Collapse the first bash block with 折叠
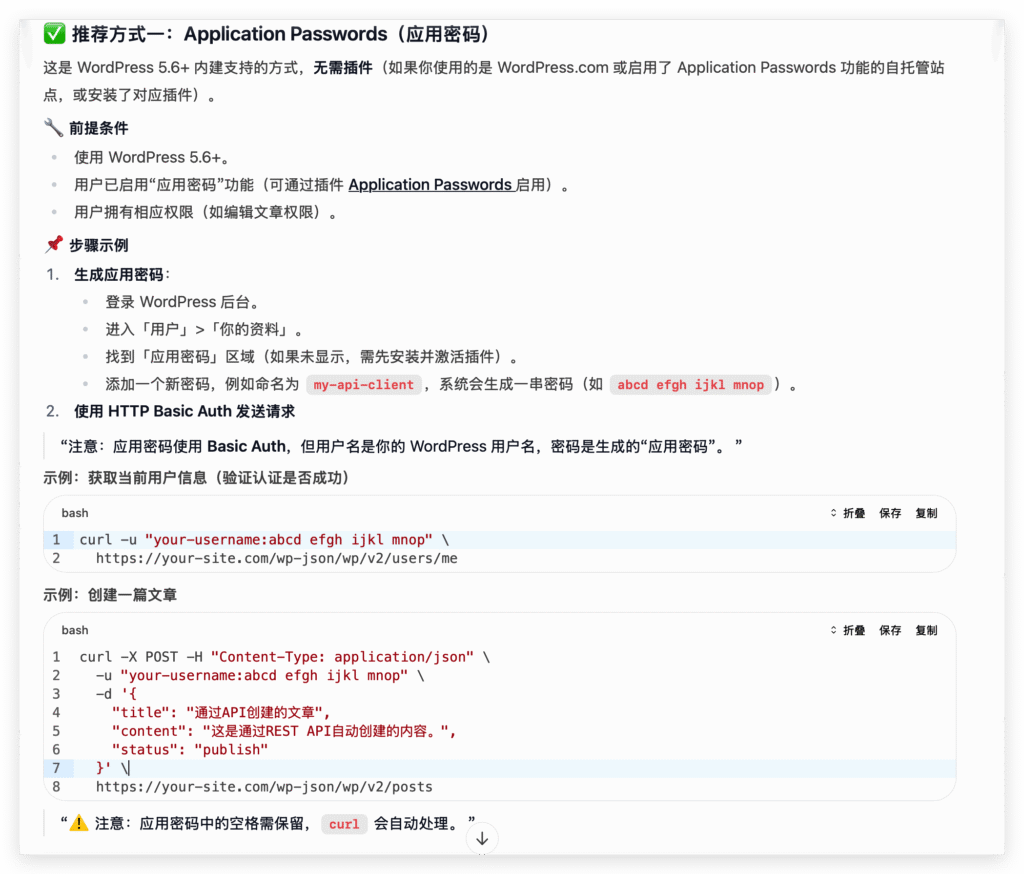This screenshot has height=874, width=1024. (x=848, y=513)
